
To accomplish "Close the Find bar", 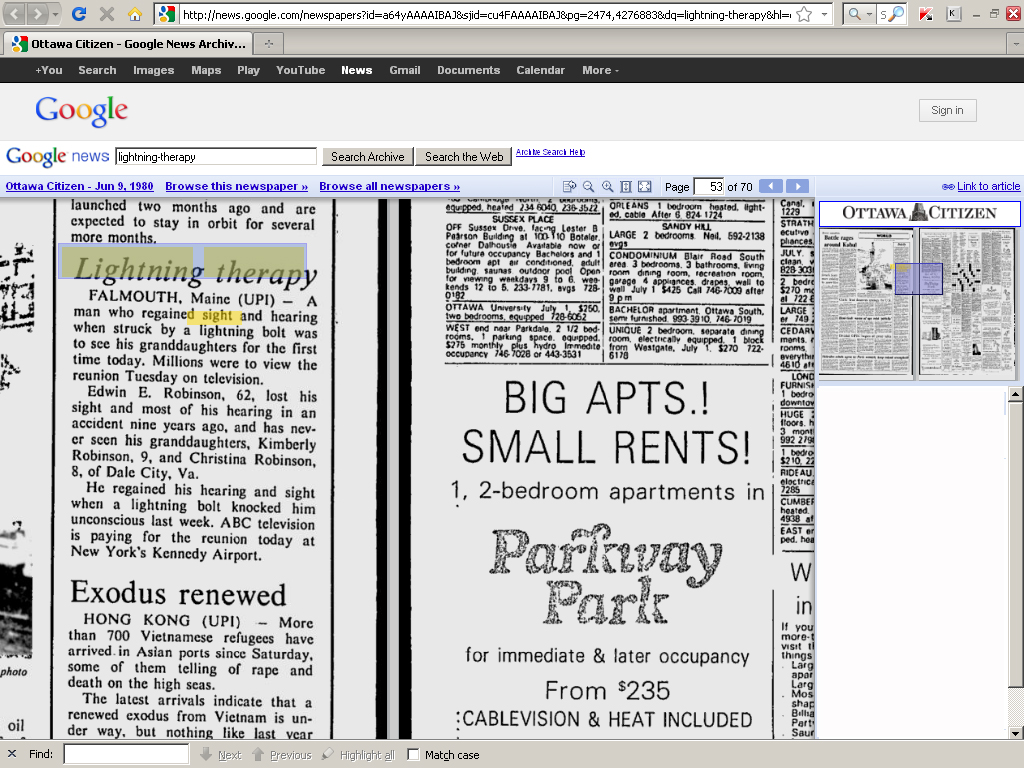I will click(12, 754).
